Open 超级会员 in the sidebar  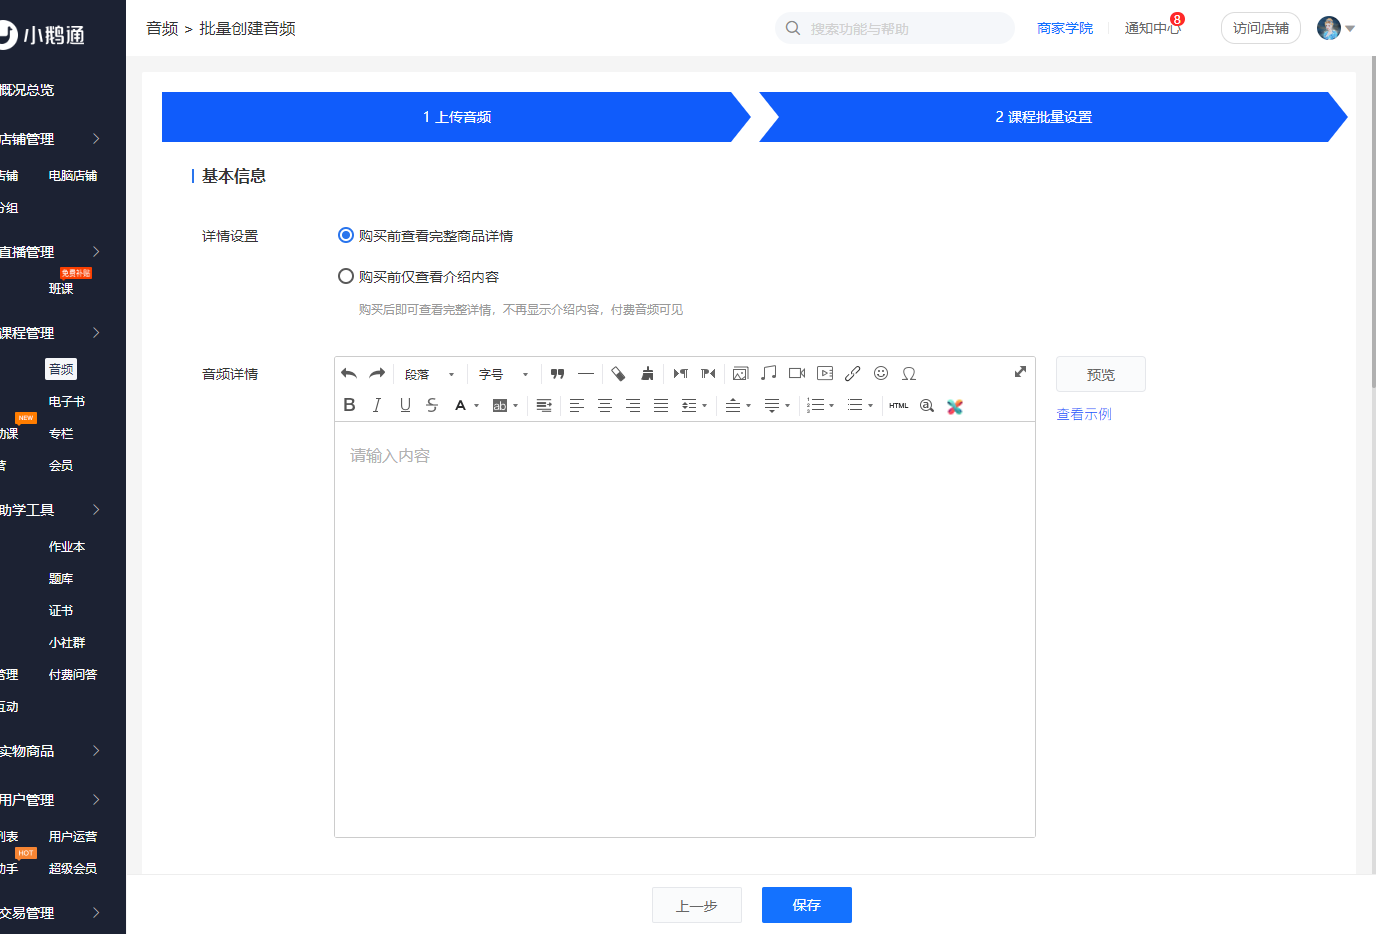pos(73,869)
